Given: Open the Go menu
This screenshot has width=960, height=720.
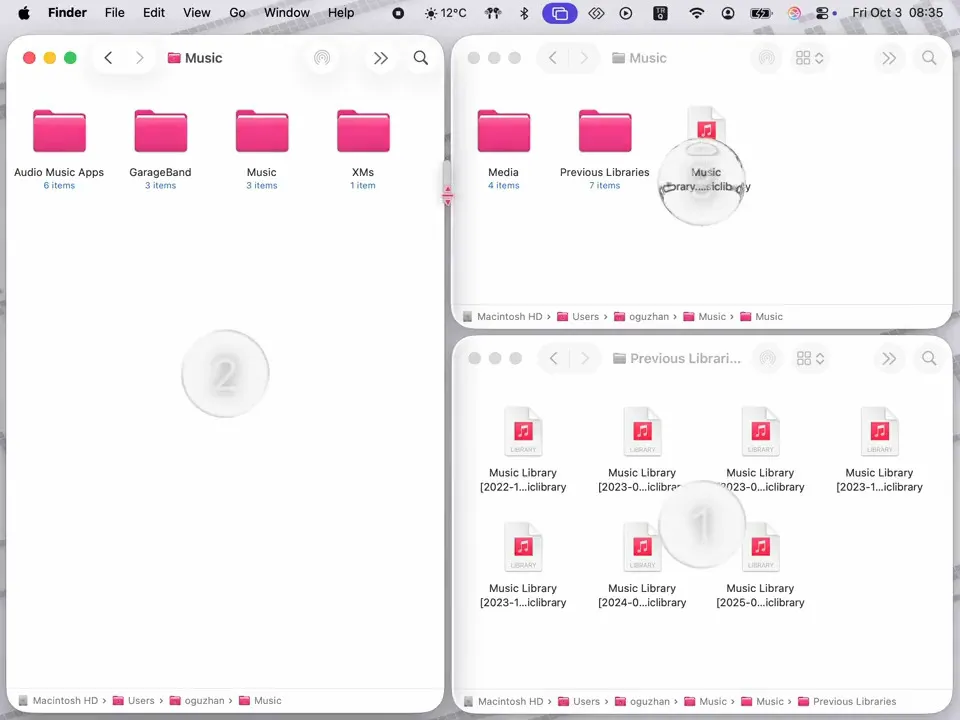Looking at the screenshot, I should (x=237, y=13).
